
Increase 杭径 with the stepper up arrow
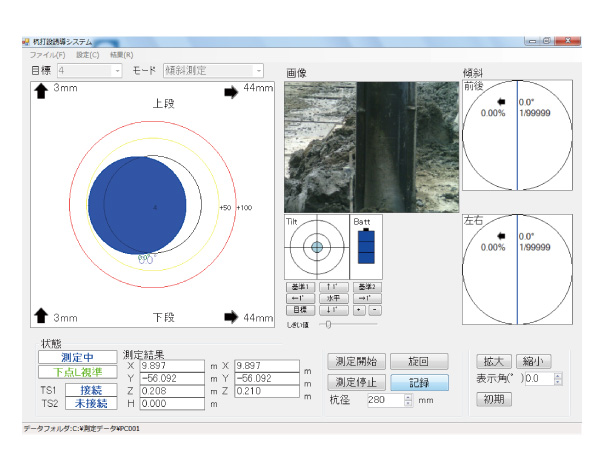tap(408, 397)
